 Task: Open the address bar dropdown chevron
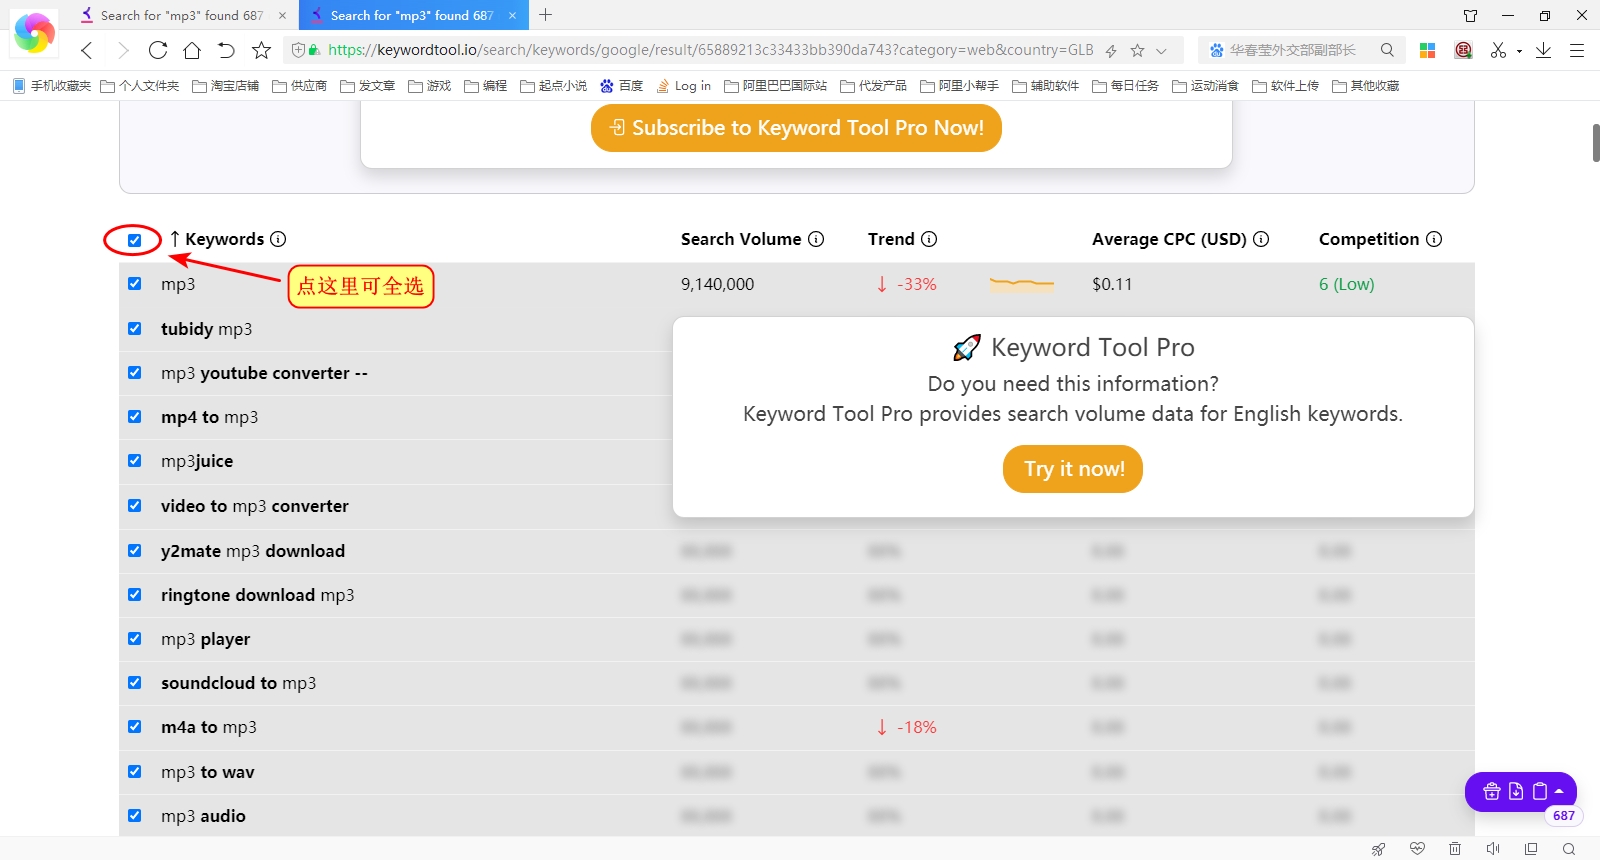tap(1161, 51)
